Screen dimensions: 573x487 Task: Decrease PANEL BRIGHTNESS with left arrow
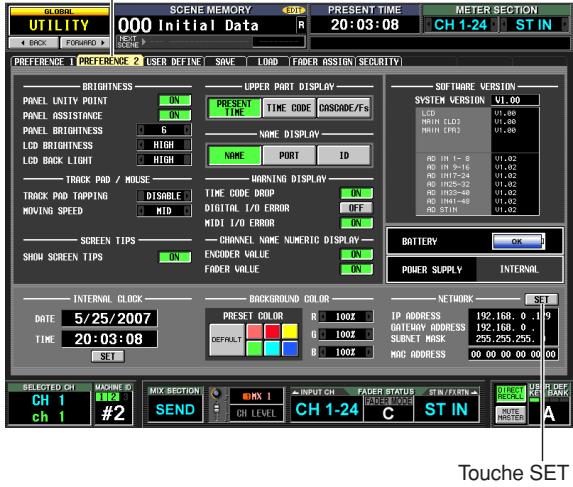pos(141,130)
